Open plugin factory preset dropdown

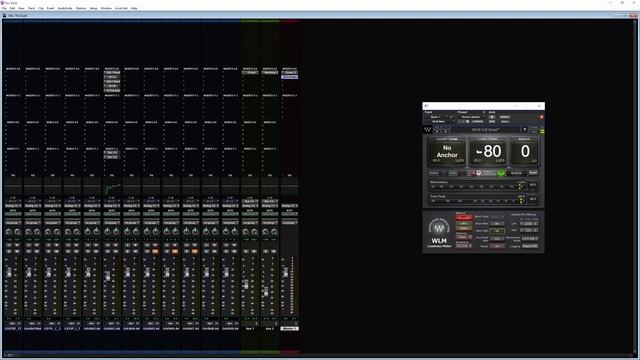click(x=471, y=117)
